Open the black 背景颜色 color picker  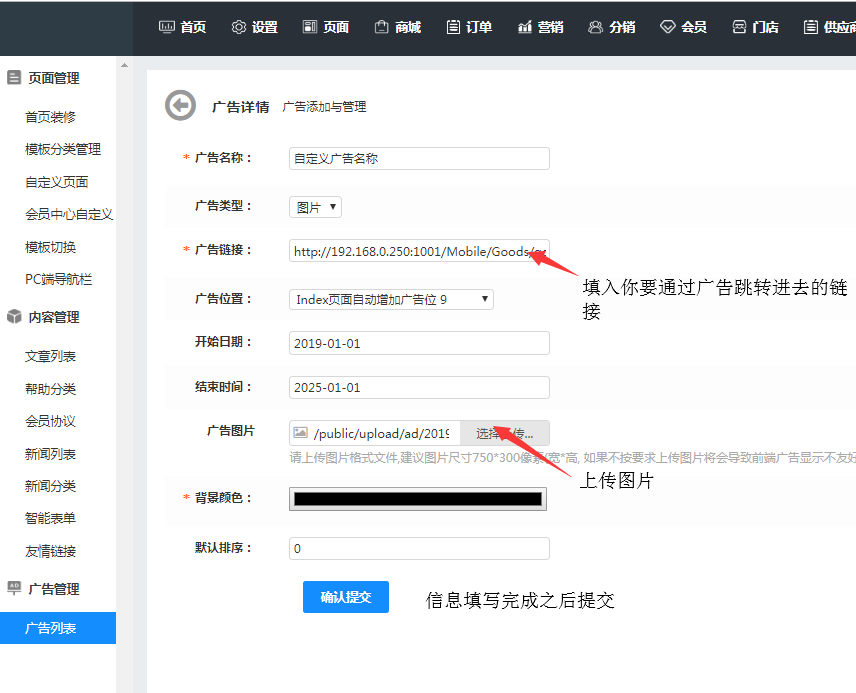click(418, 499)
